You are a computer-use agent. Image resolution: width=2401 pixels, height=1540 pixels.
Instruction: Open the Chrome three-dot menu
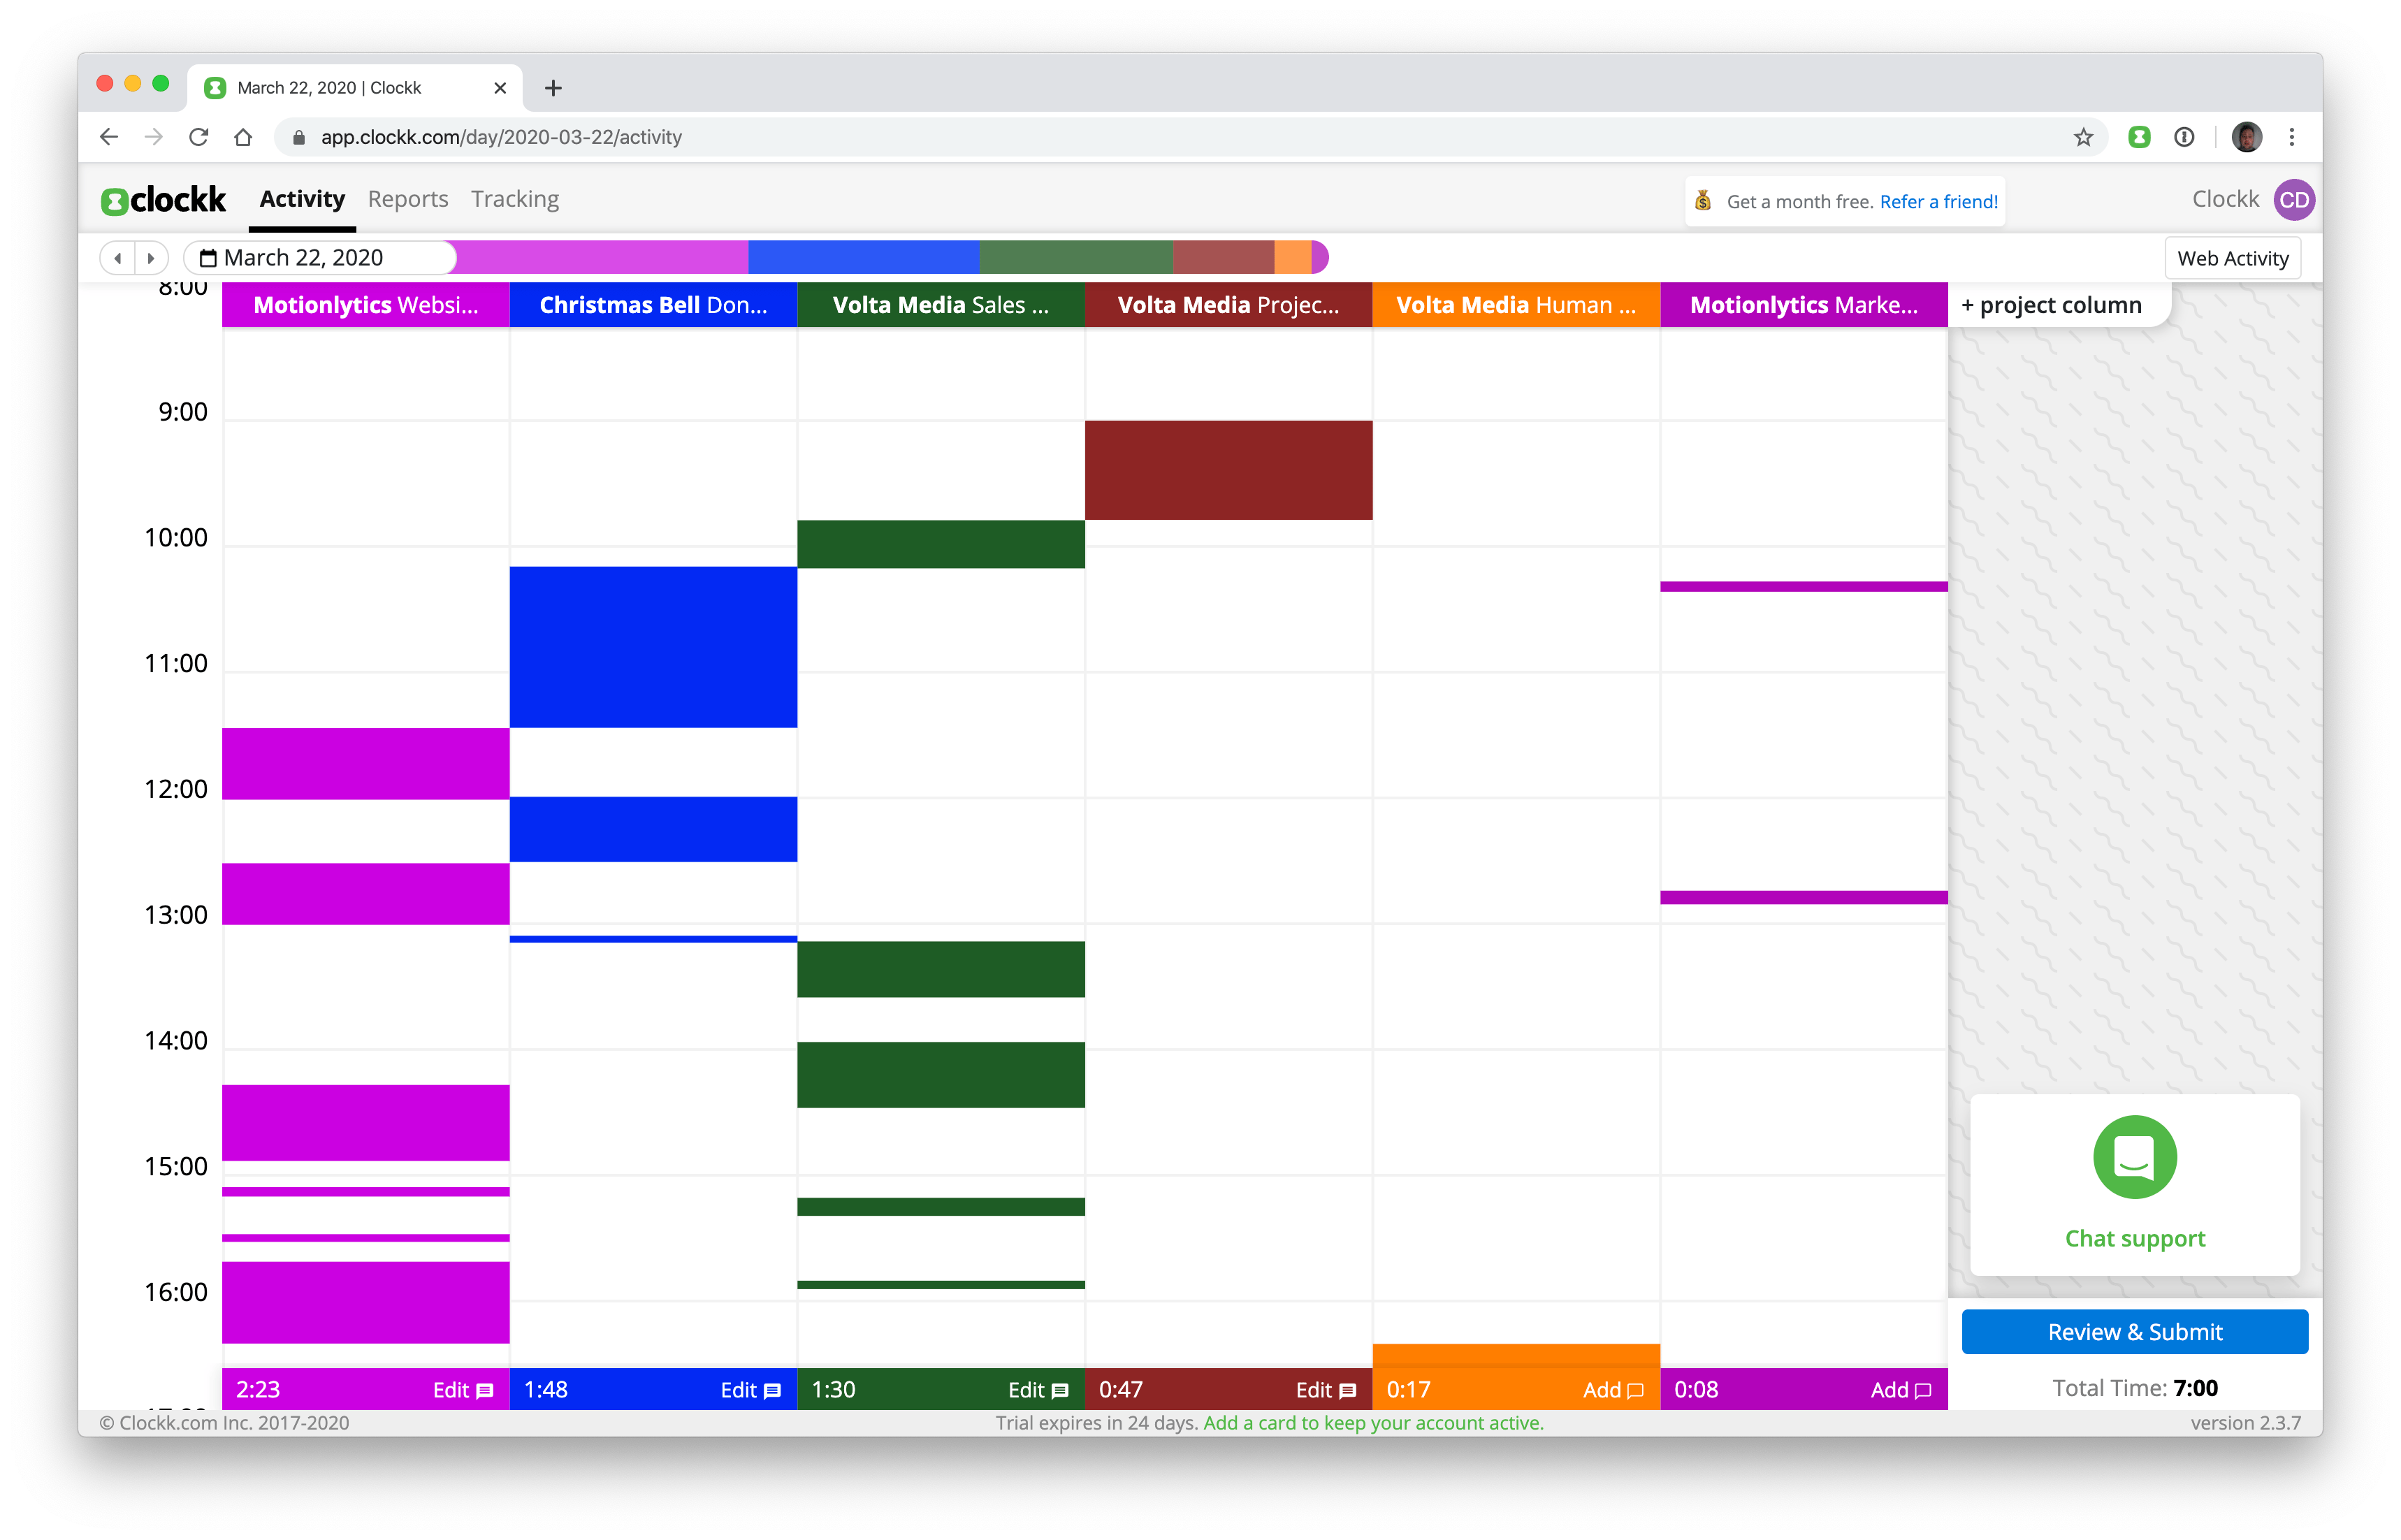click(2292, 137)
